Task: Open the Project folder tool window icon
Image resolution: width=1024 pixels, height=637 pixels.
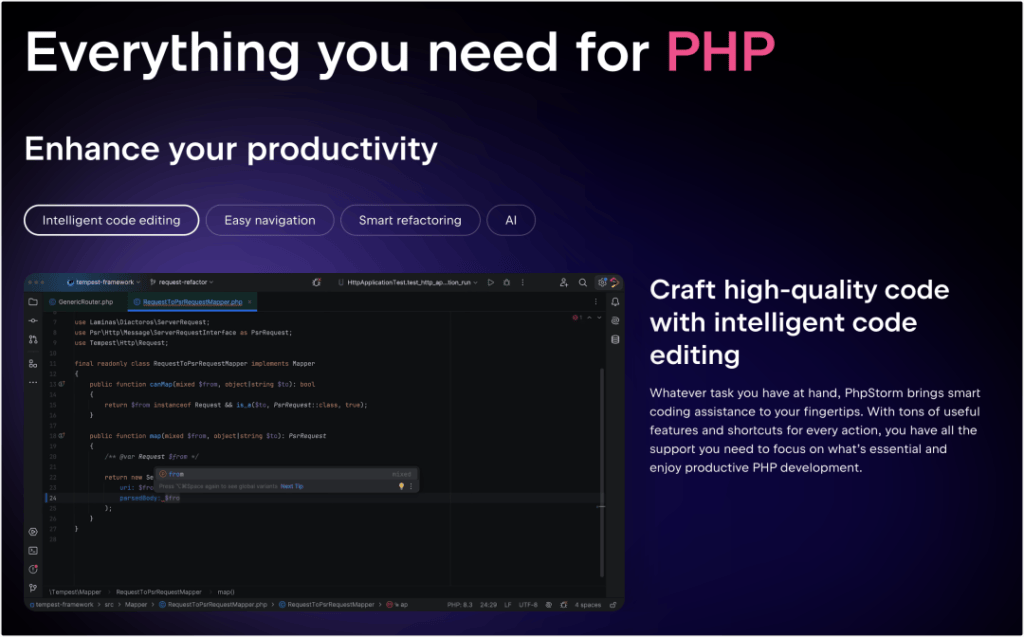Action: pyautogui.click(x=33, y=301)
